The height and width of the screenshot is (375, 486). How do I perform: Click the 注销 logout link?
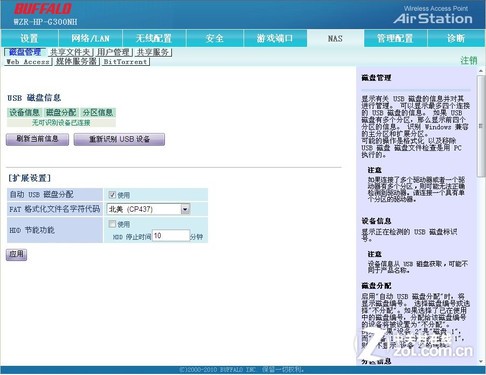coord(469,60)
